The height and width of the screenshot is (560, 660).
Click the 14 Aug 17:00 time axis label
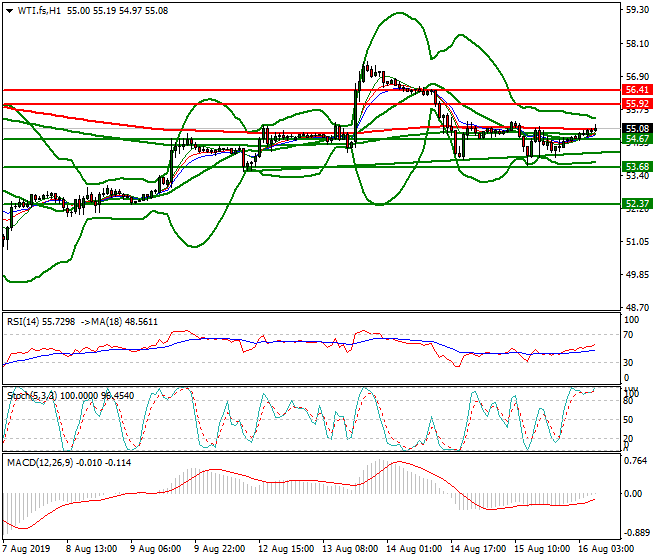click(x=478, y=549)
